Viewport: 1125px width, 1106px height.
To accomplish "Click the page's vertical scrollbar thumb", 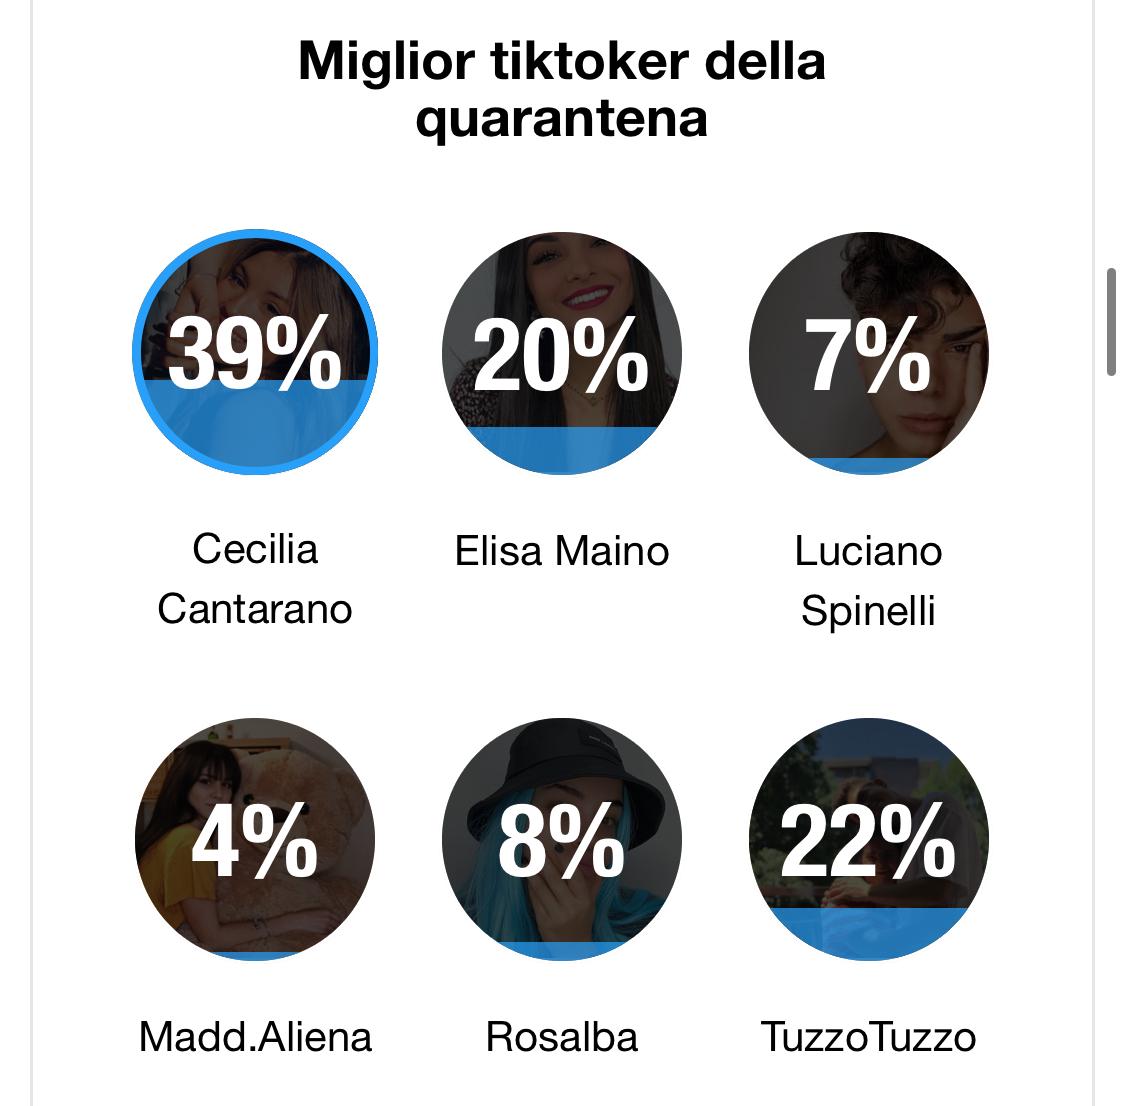I will tap(1110, 321).
